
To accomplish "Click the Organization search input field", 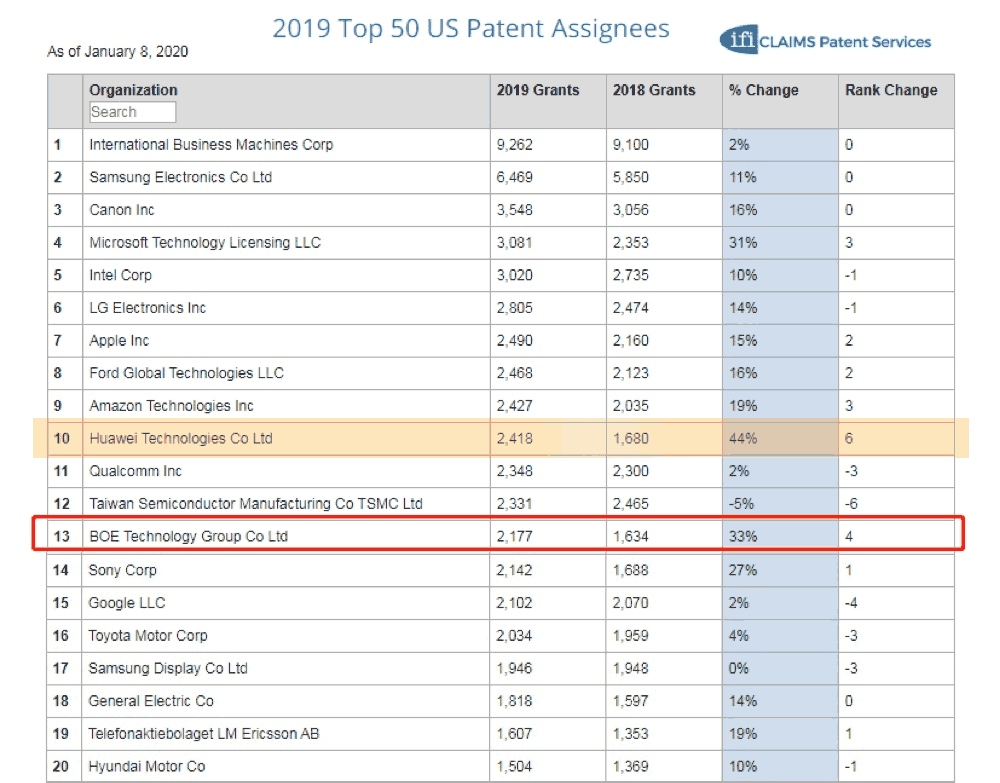I will 132,112.
